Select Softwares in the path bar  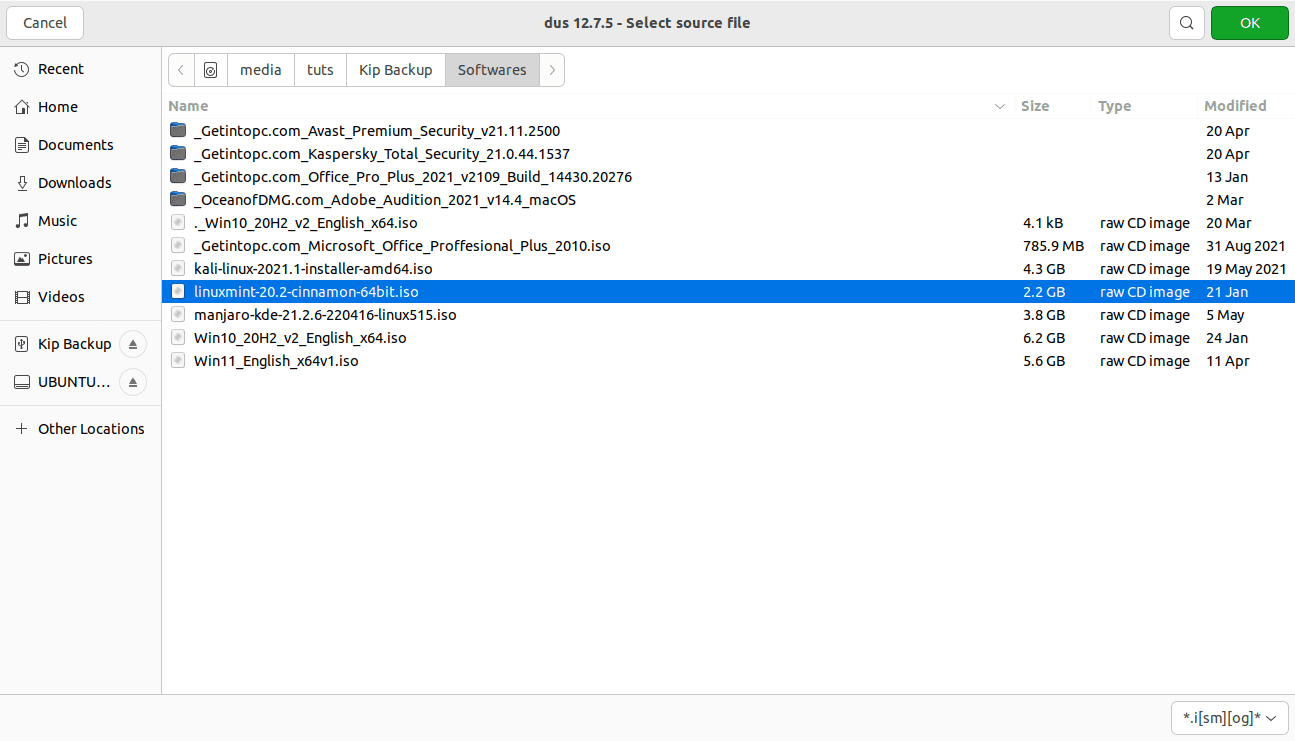(492, 70)
